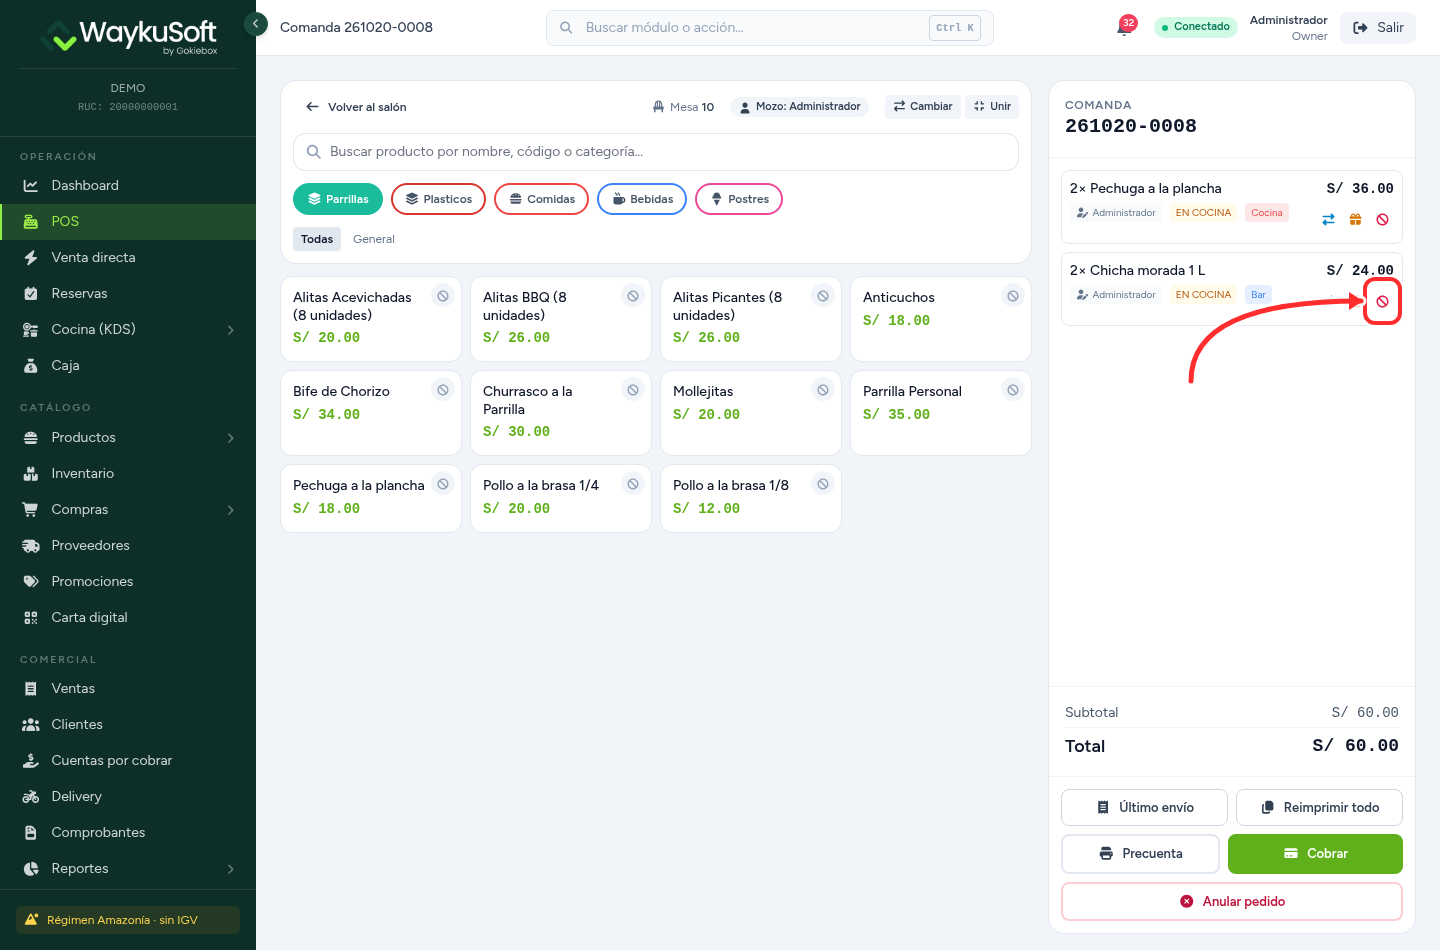Toggle availability icon on Pollo a la brasa 1/8 card
This screenshot has height=950, width=1440.
point(823,484)
